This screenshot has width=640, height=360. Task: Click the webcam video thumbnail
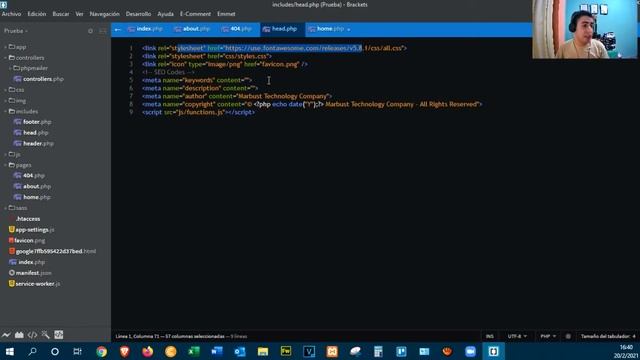click(x=585, y=29)
